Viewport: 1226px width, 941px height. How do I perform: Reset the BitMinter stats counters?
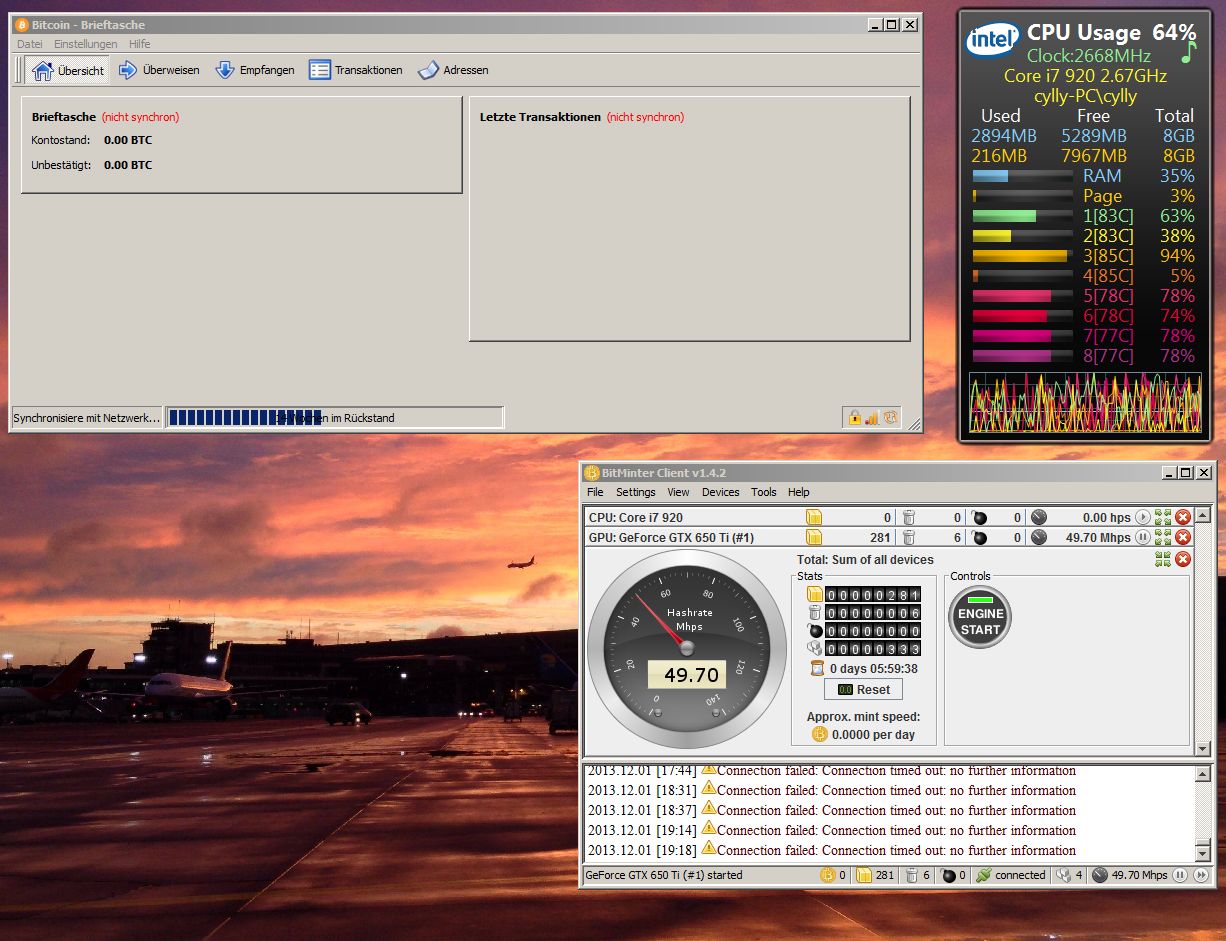[x=863, y=689]
